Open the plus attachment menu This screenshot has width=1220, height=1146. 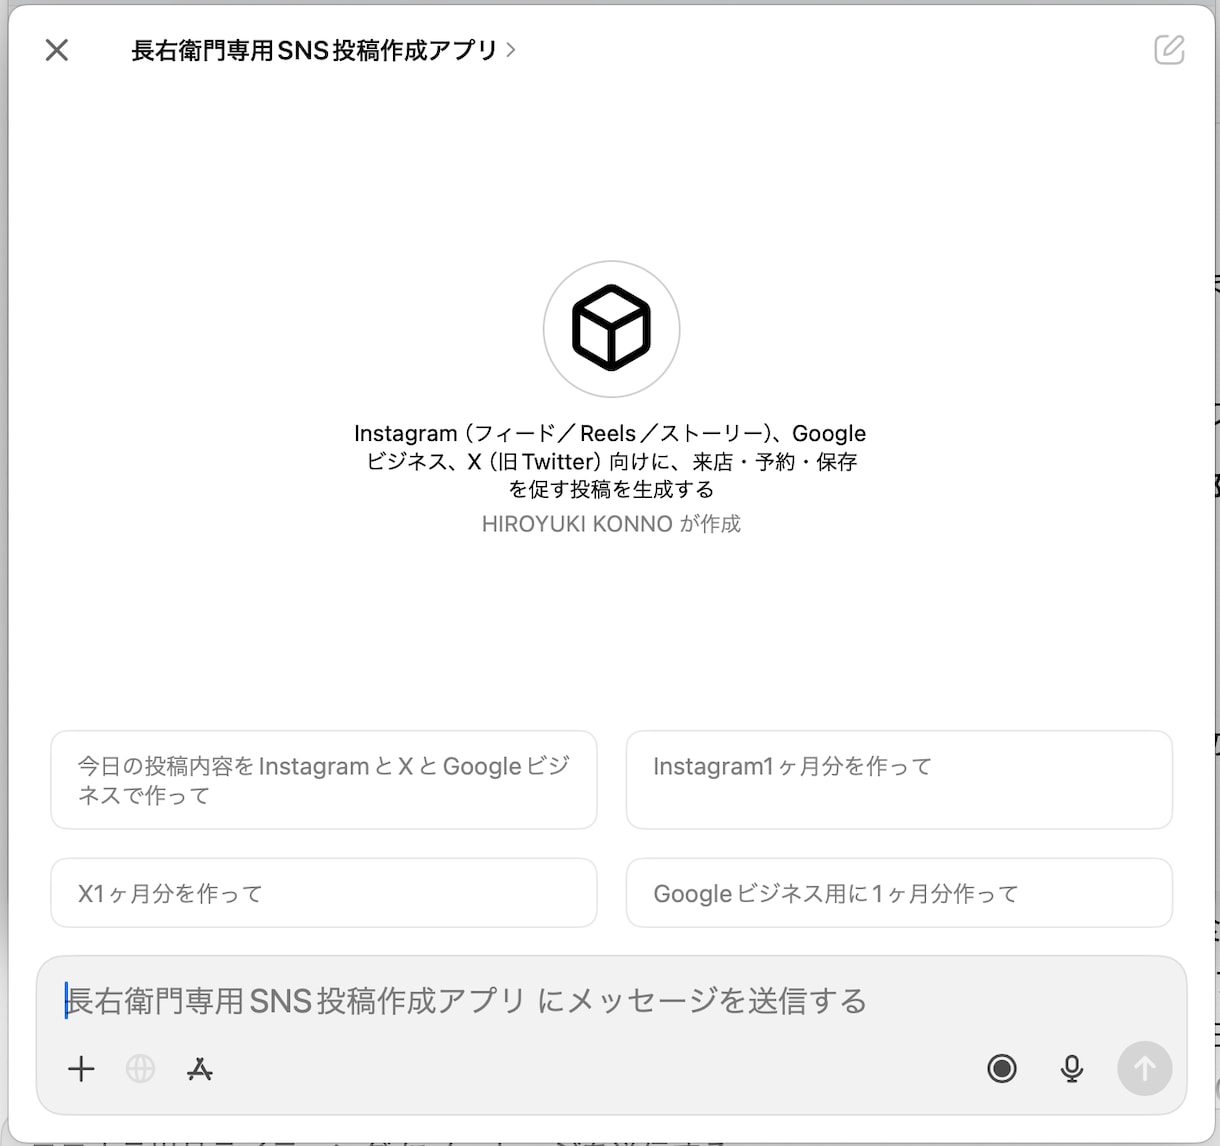click(x=81, y=1069)
